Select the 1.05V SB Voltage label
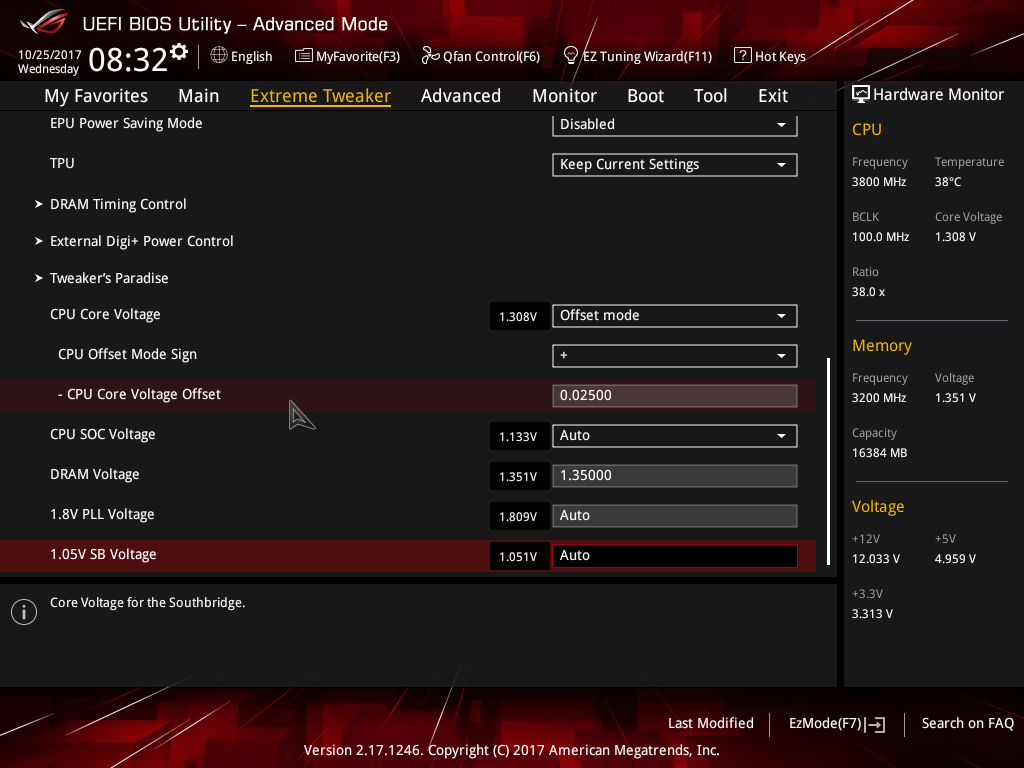 tap(103, 554)
